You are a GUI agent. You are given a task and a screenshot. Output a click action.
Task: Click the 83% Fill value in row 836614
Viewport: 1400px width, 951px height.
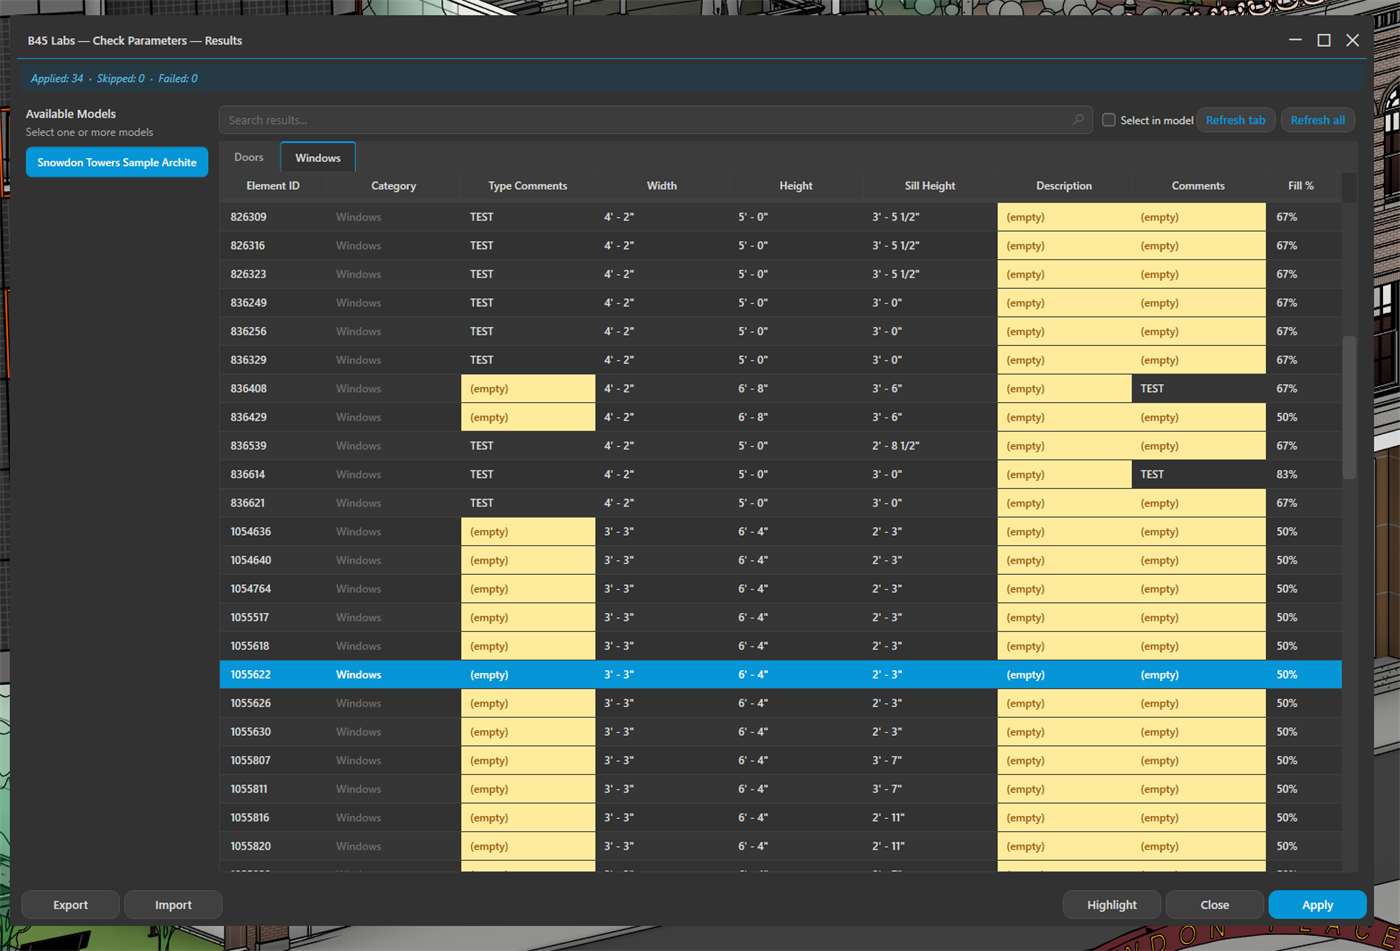pos(1287,475)
